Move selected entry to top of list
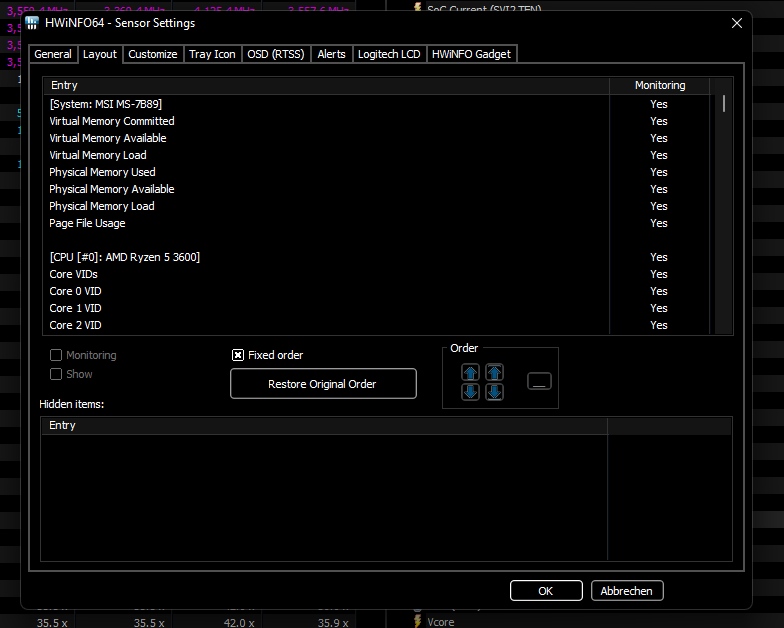 (494, 372)
